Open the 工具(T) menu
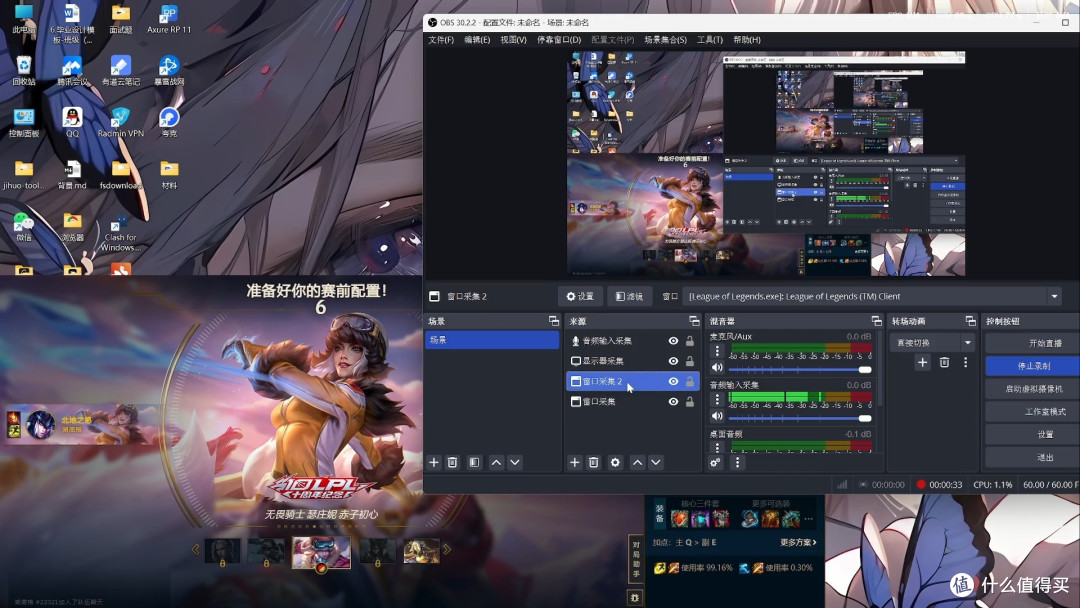 (x=709, y=40)
